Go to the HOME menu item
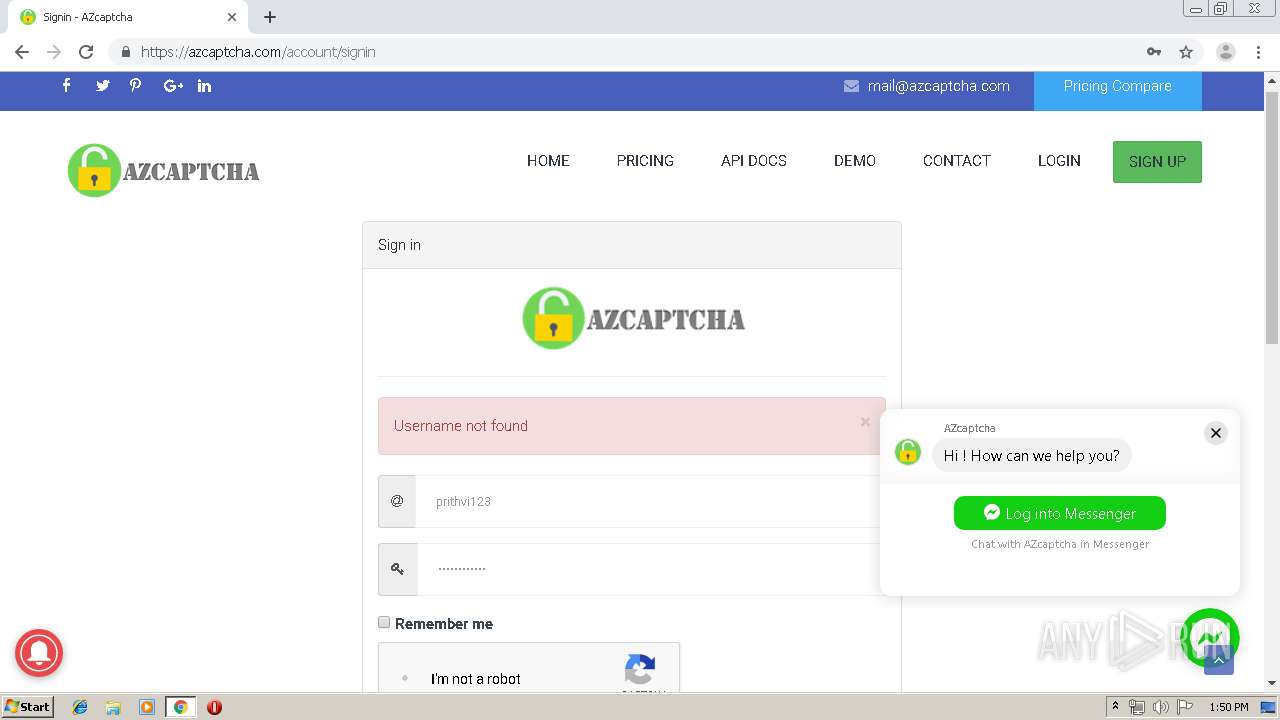The image size is (1280, 720). 548,161
